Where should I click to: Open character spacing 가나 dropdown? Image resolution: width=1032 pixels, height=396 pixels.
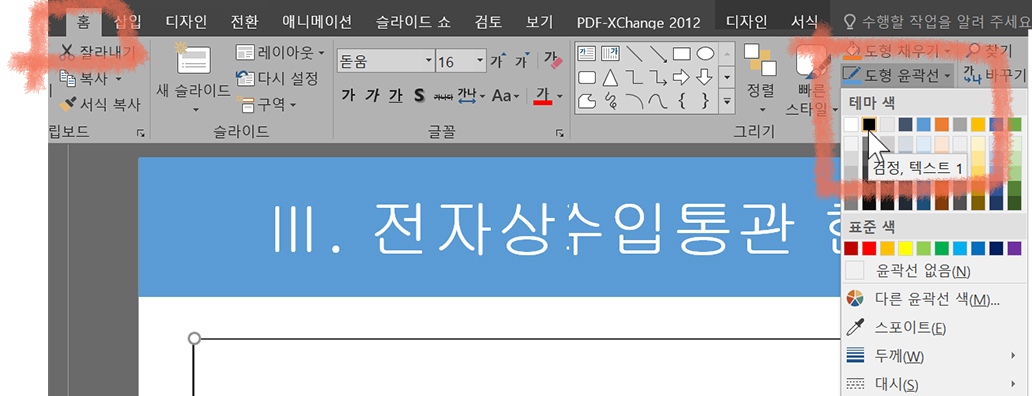pyautogui.click(x=471, y=96)
